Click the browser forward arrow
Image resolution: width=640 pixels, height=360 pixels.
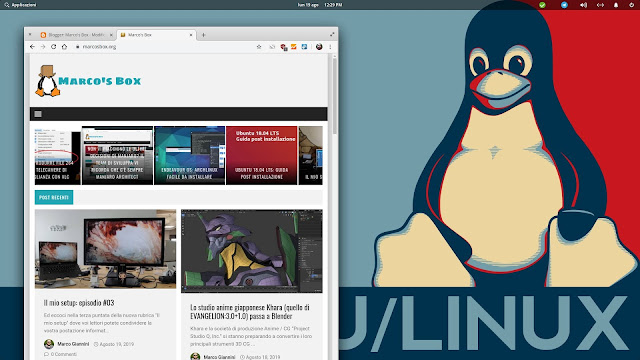tap(43, 47)
